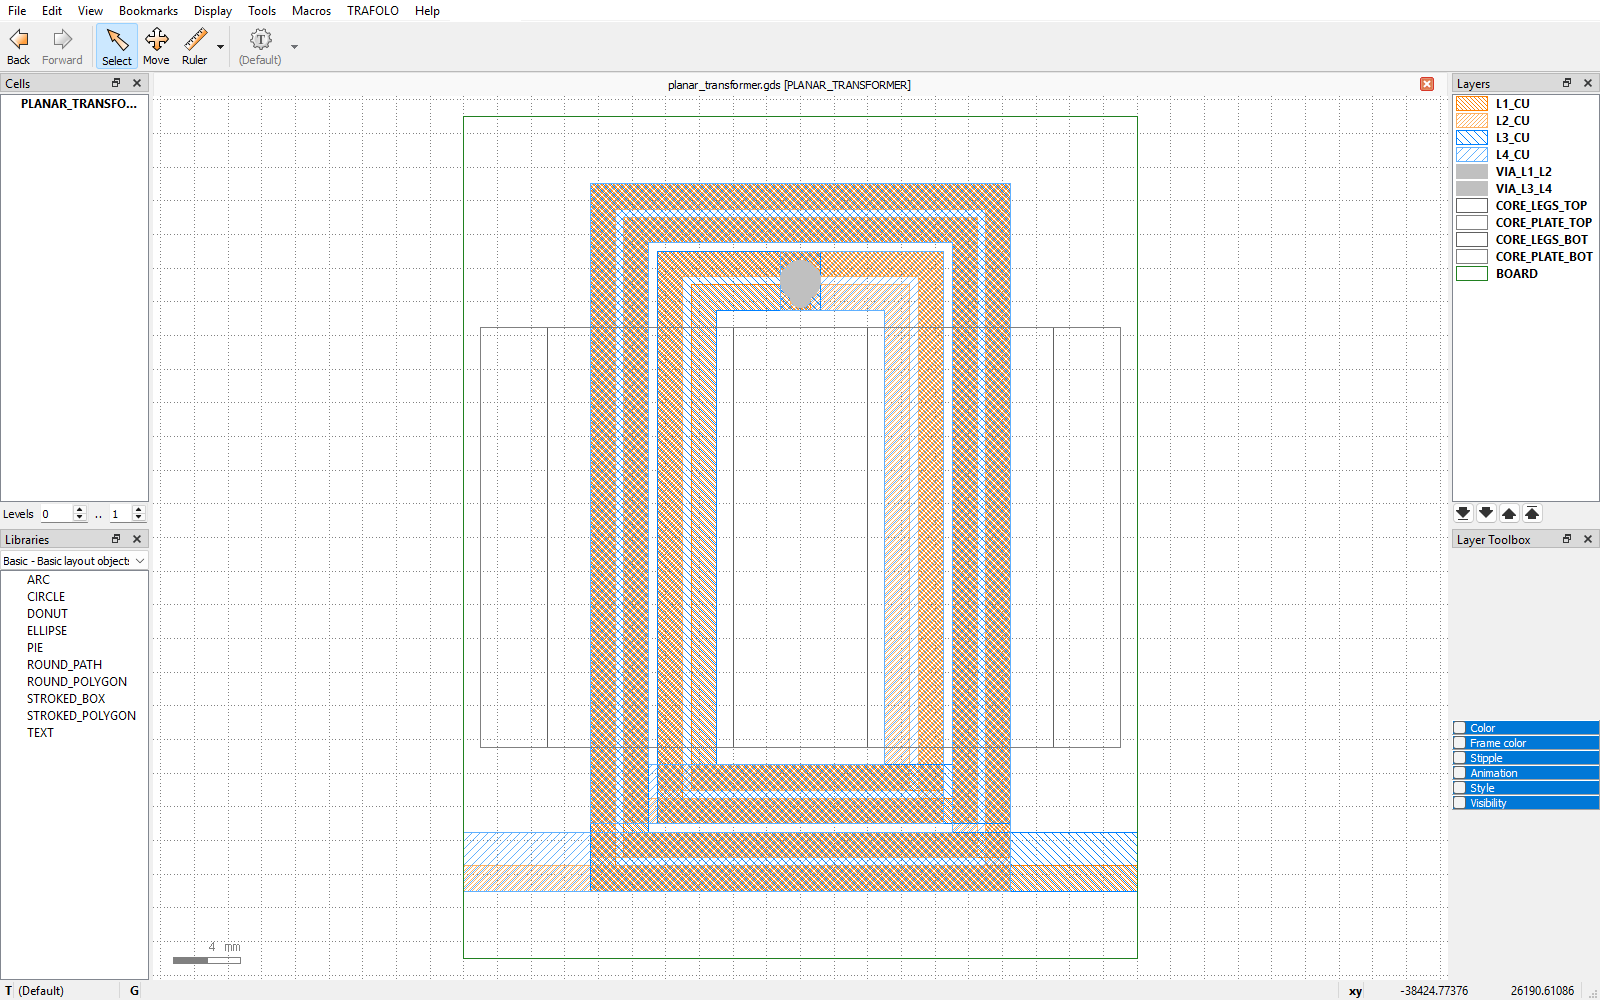This screenshot has width=1600, height=1000.
Task: Toggle the Stipple section checkbox
Action: pos(1460,758)
